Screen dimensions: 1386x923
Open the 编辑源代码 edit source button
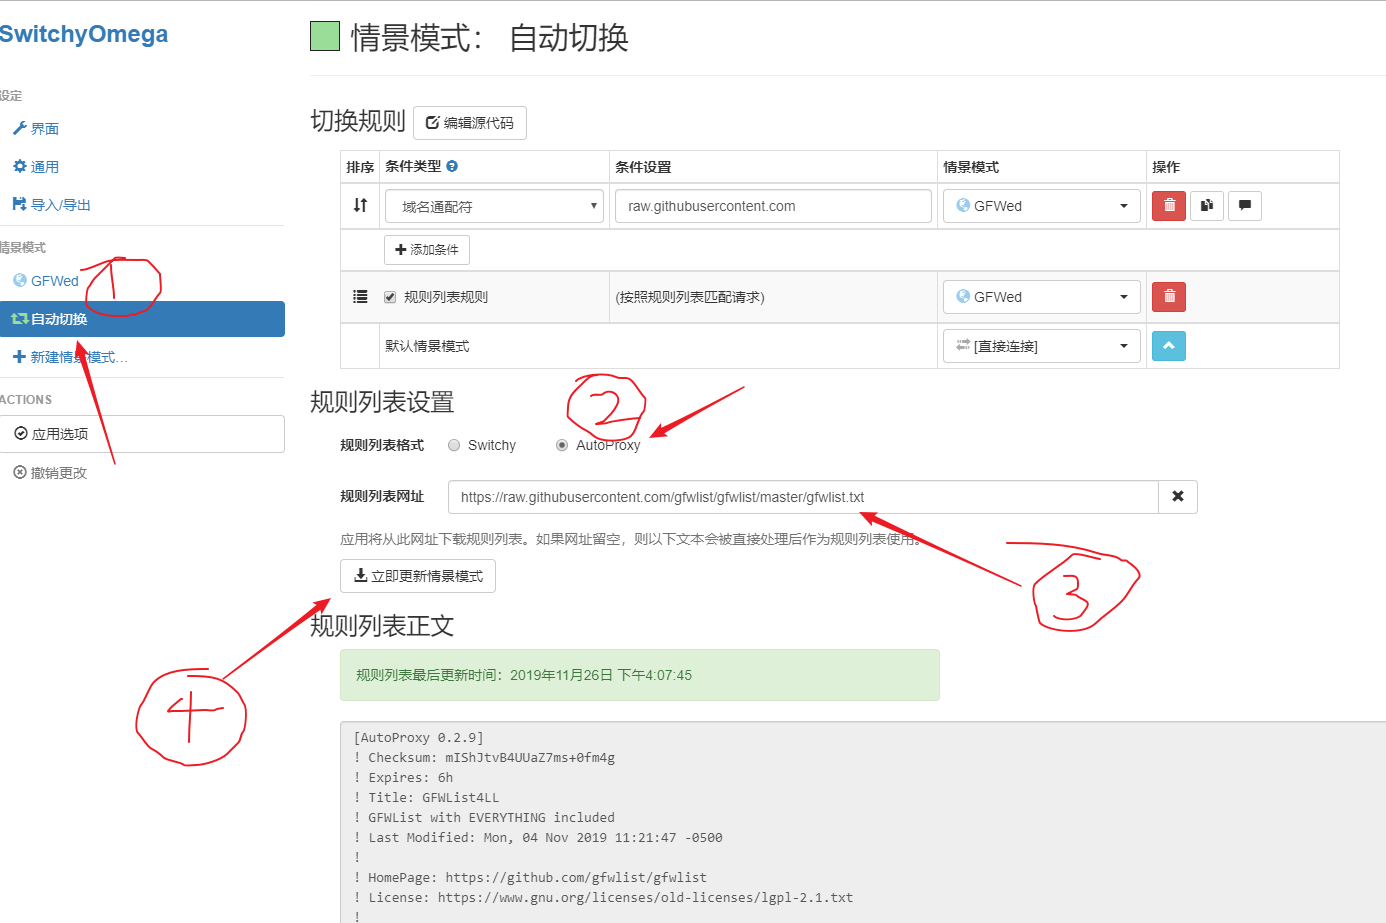tap(470, 123)
